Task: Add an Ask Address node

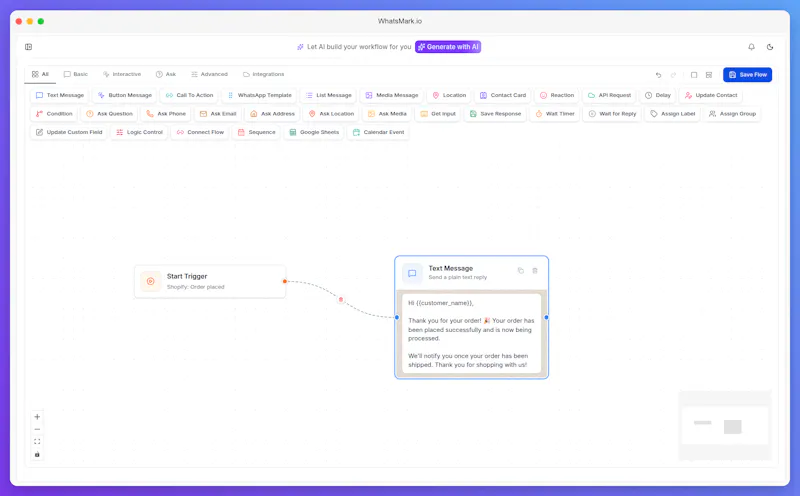Action: (272, 114)
